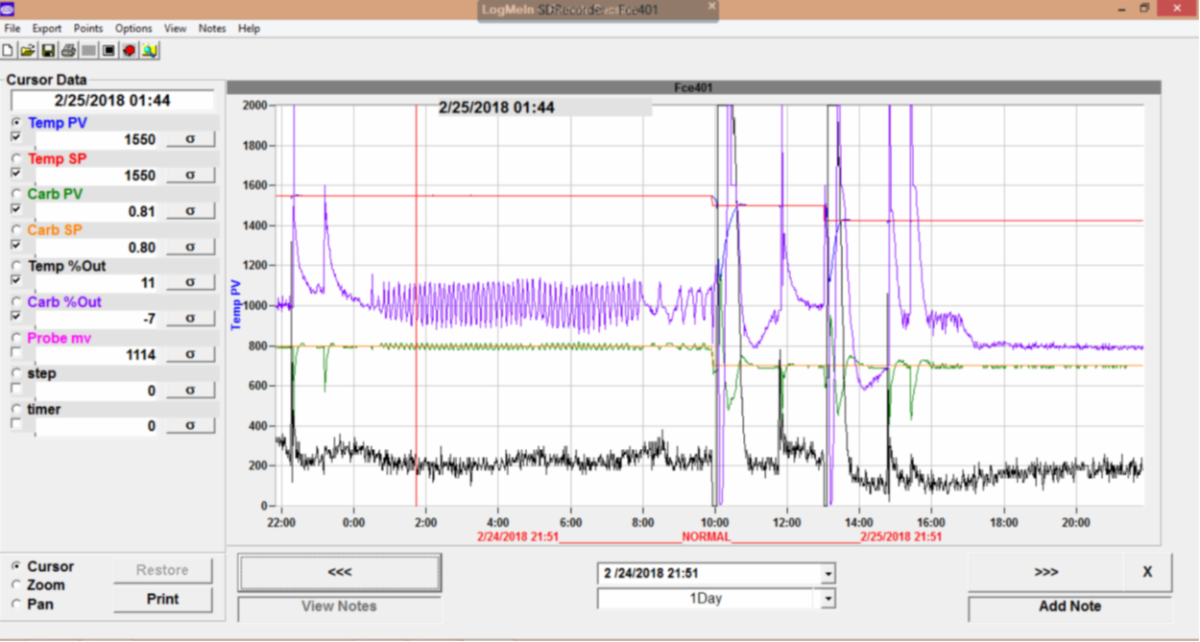Viewport: 1200px width, 642px height.
Task: Click the 2/25/2018 01:44 cursor date field
Action: 112,101
